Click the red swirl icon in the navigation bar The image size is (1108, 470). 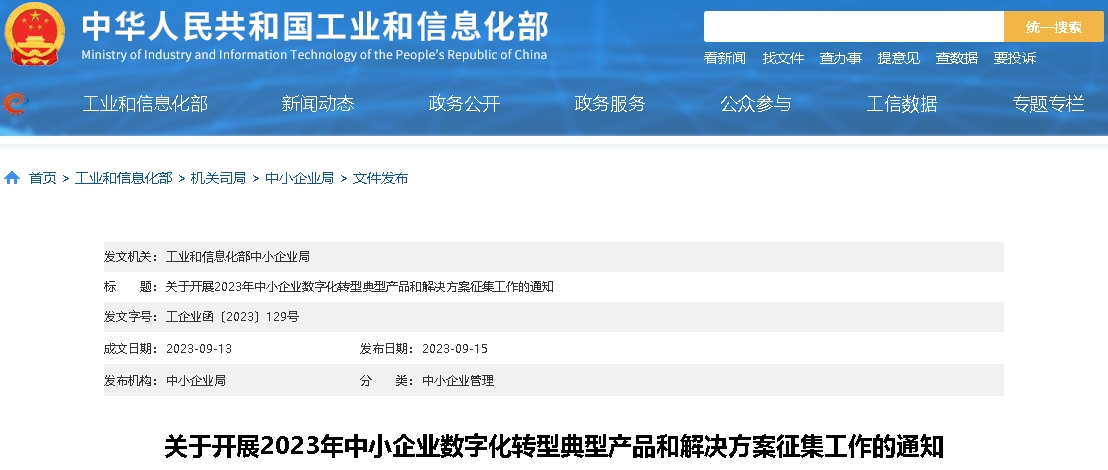pyautogui.click(x=16, y=103)
